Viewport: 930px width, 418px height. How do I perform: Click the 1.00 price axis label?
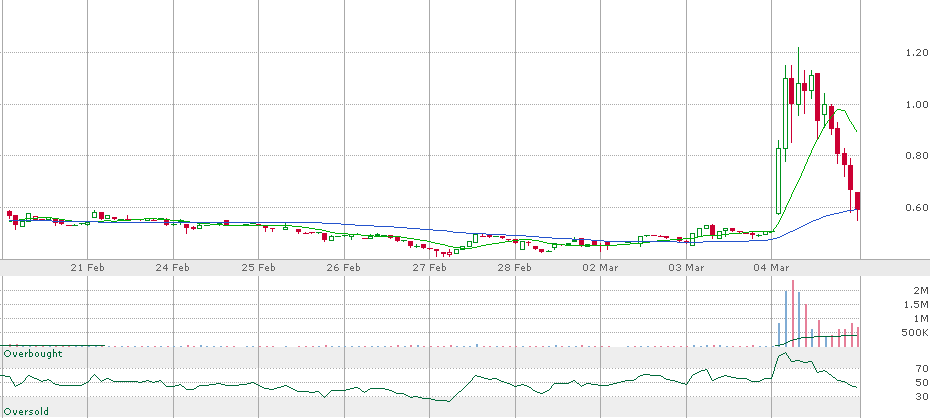[x=917, y=104]
